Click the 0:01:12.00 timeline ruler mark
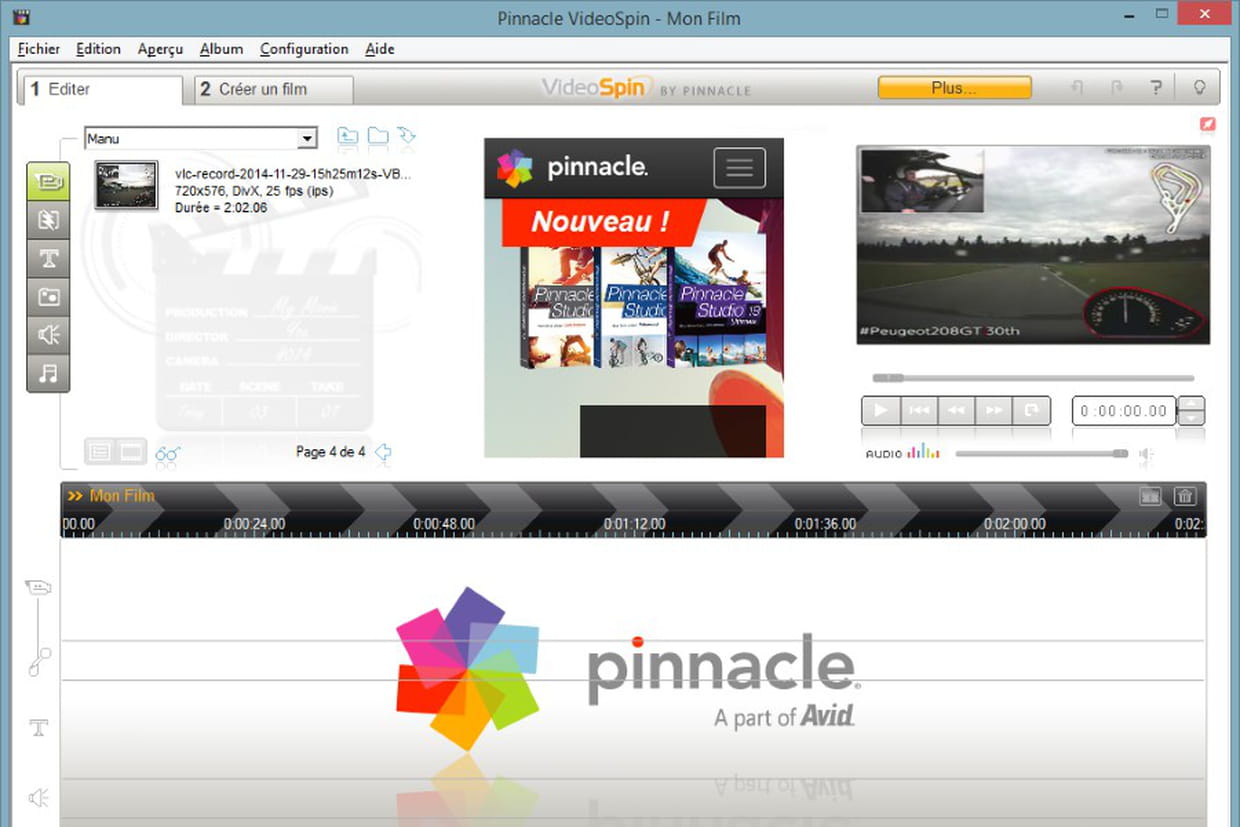The height and width of the screenshot is (827, 1240). pos(634,524)
